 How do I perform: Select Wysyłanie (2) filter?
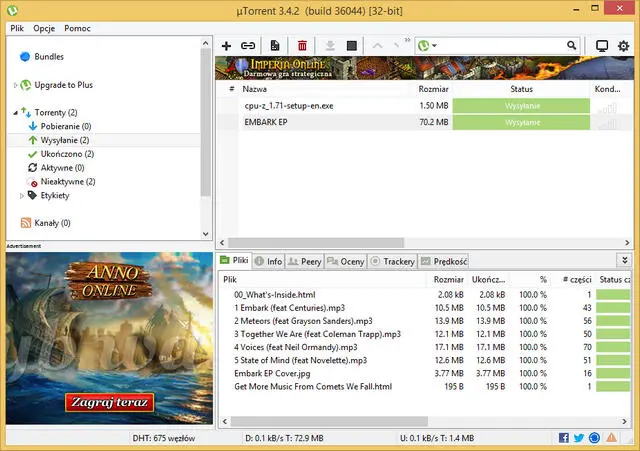pos(65,140)
